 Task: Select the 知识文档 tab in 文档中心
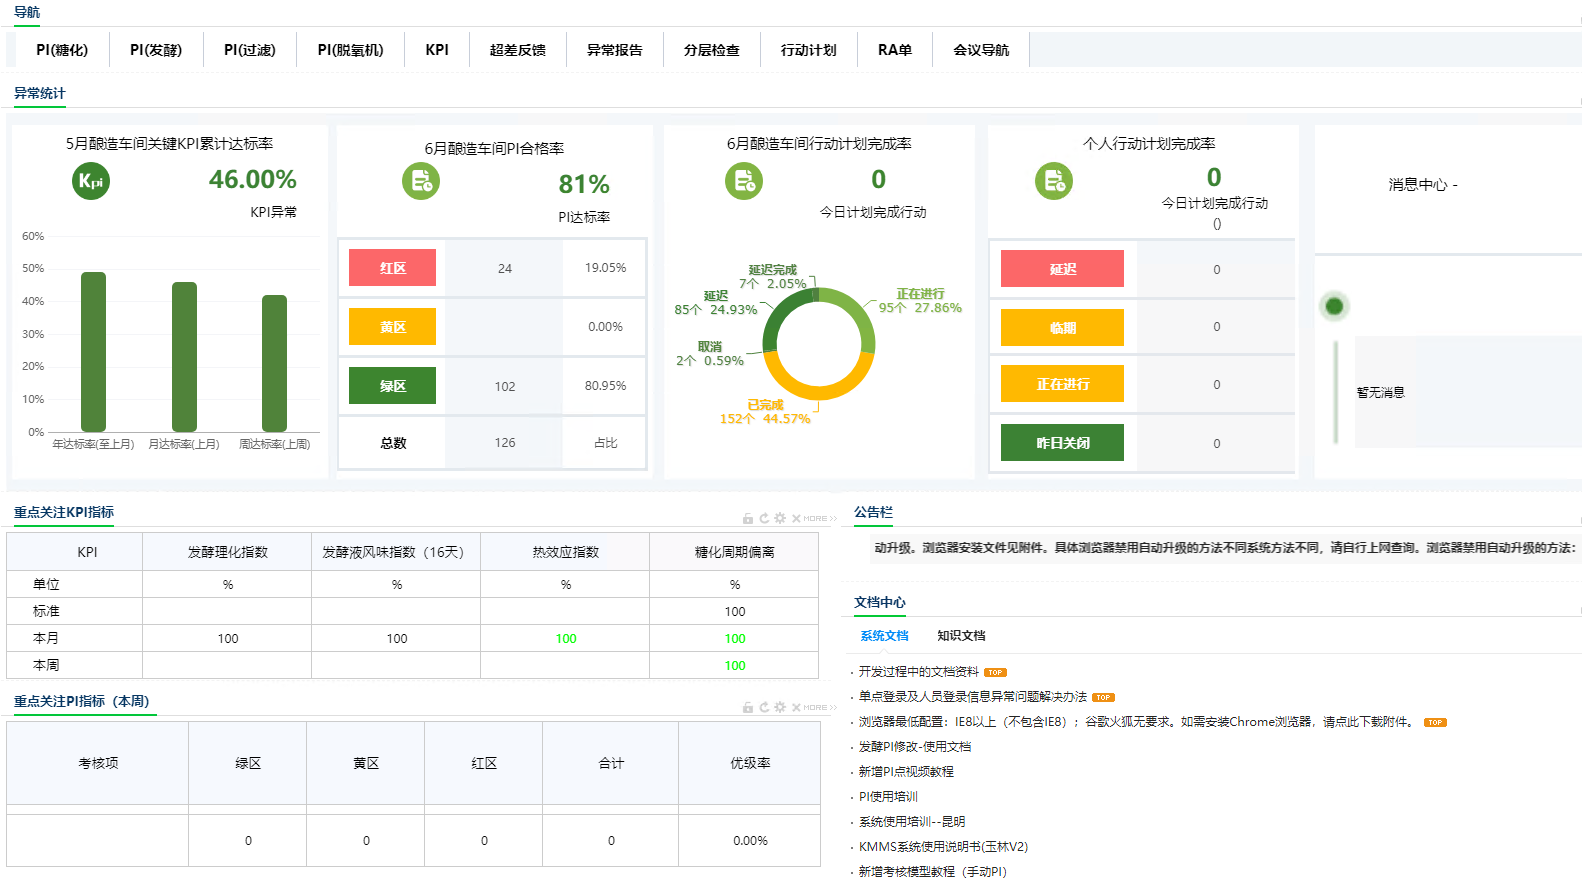(x=961, y=636)
